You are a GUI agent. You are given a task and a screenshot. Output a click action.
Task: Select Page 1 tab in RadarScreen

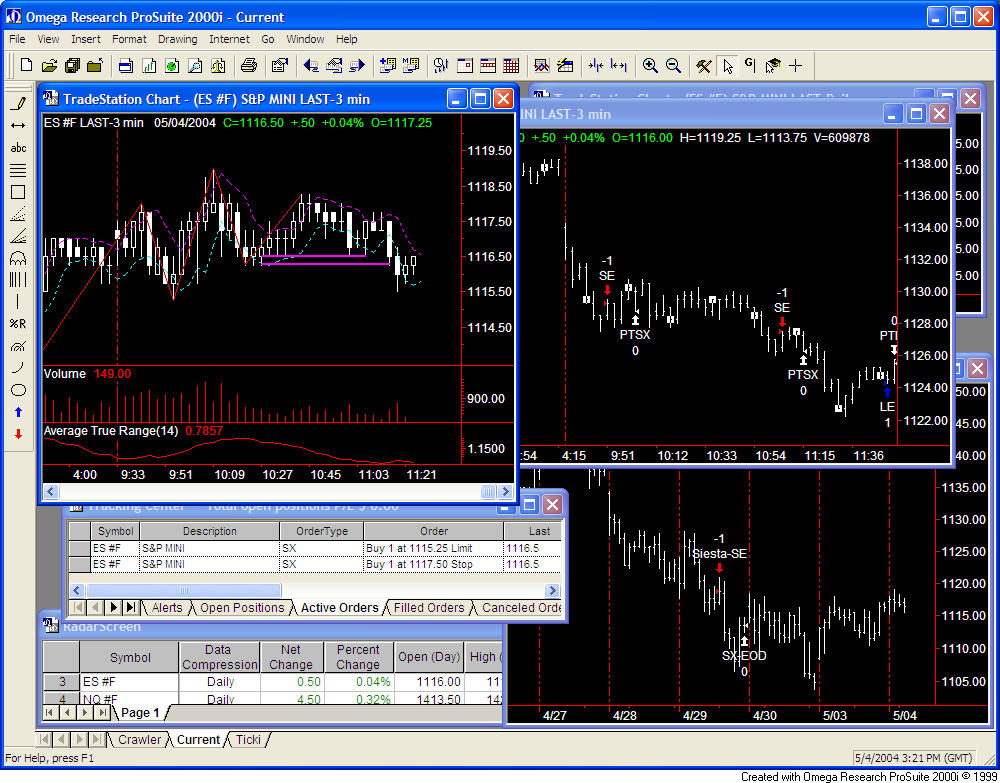pos(140,712)
